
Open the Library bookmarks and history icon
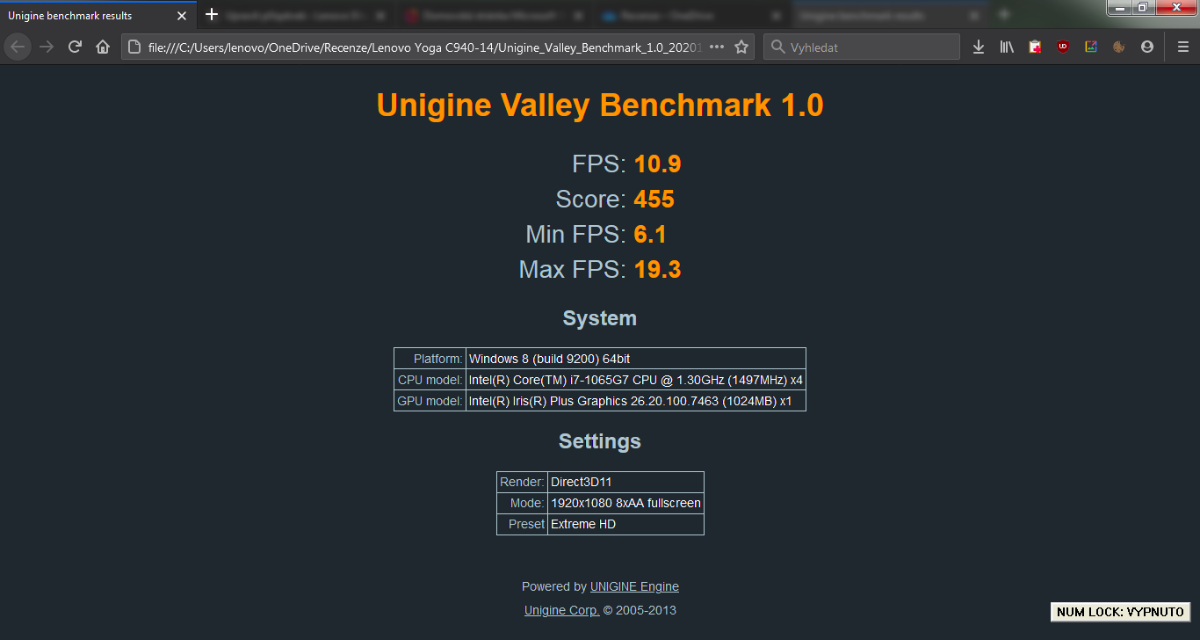pyautogui.click(x=1007, y=47)
